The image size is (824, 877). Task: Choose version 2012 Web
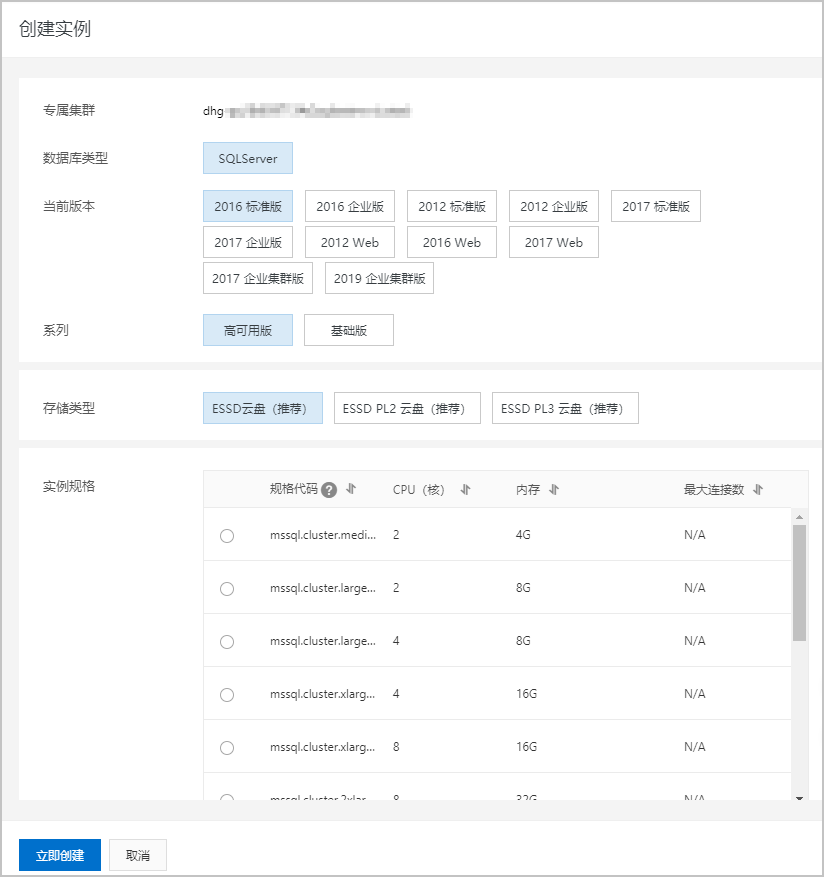[x=350, y=242]
